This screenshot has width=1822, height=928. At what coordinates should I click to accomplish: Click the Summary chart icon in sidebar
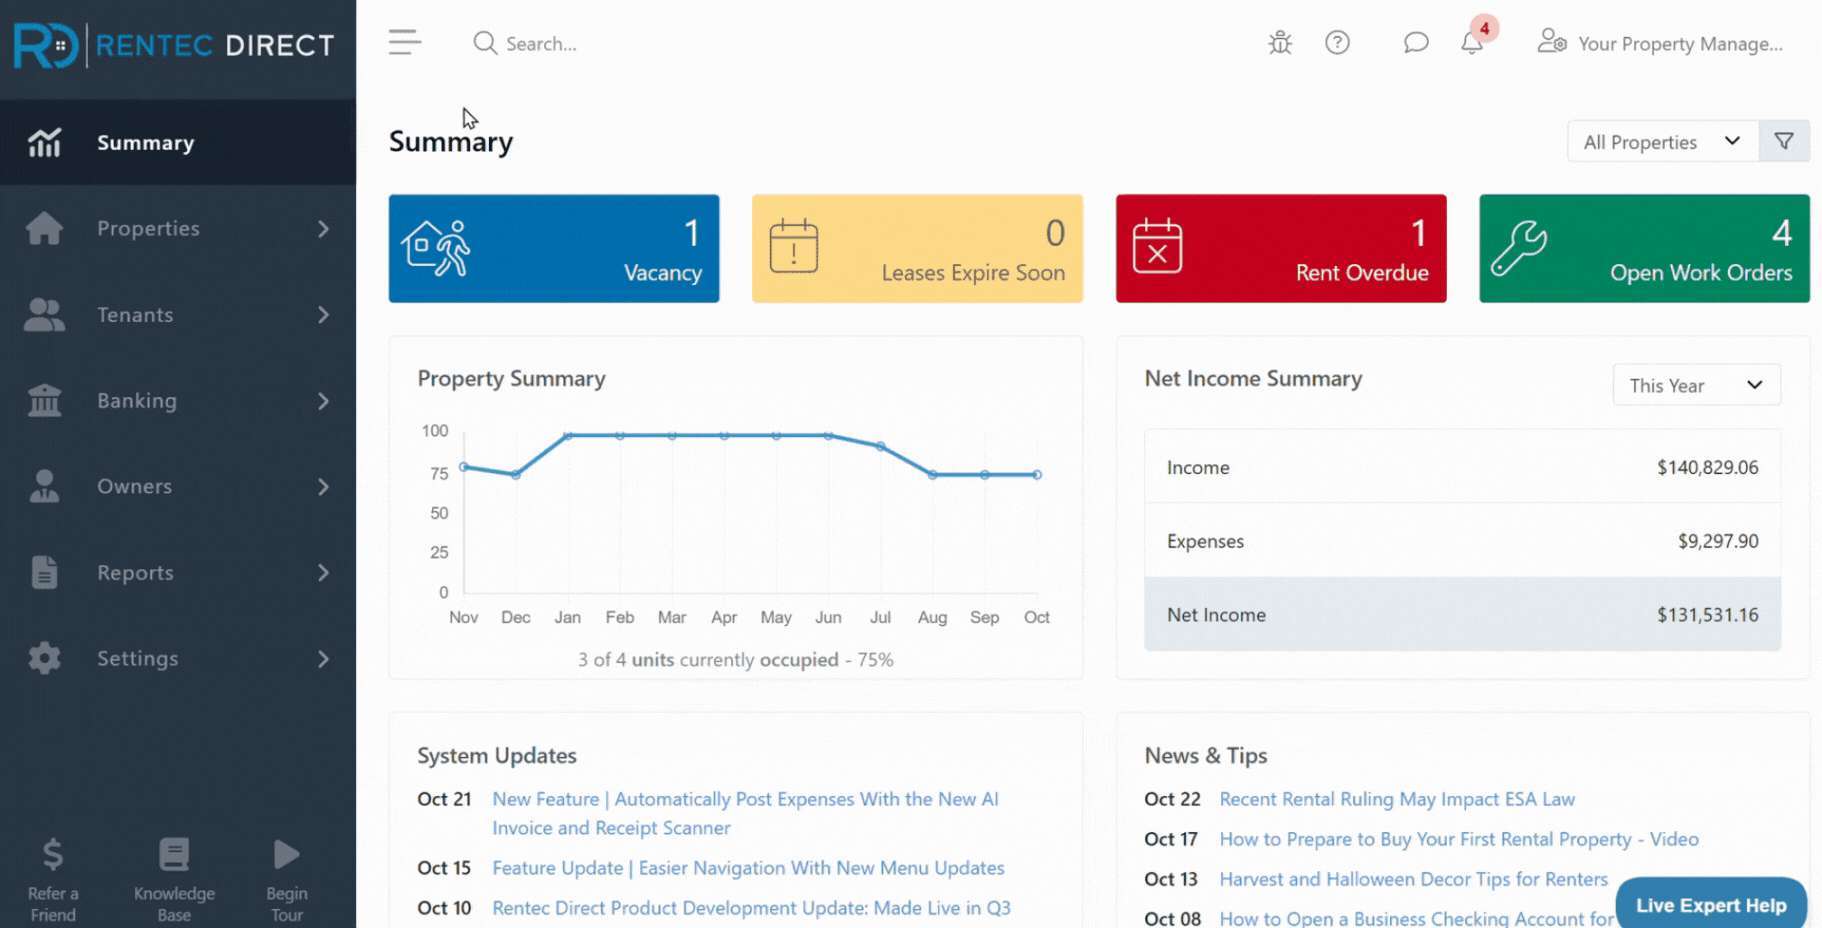(x=44, y=143)
